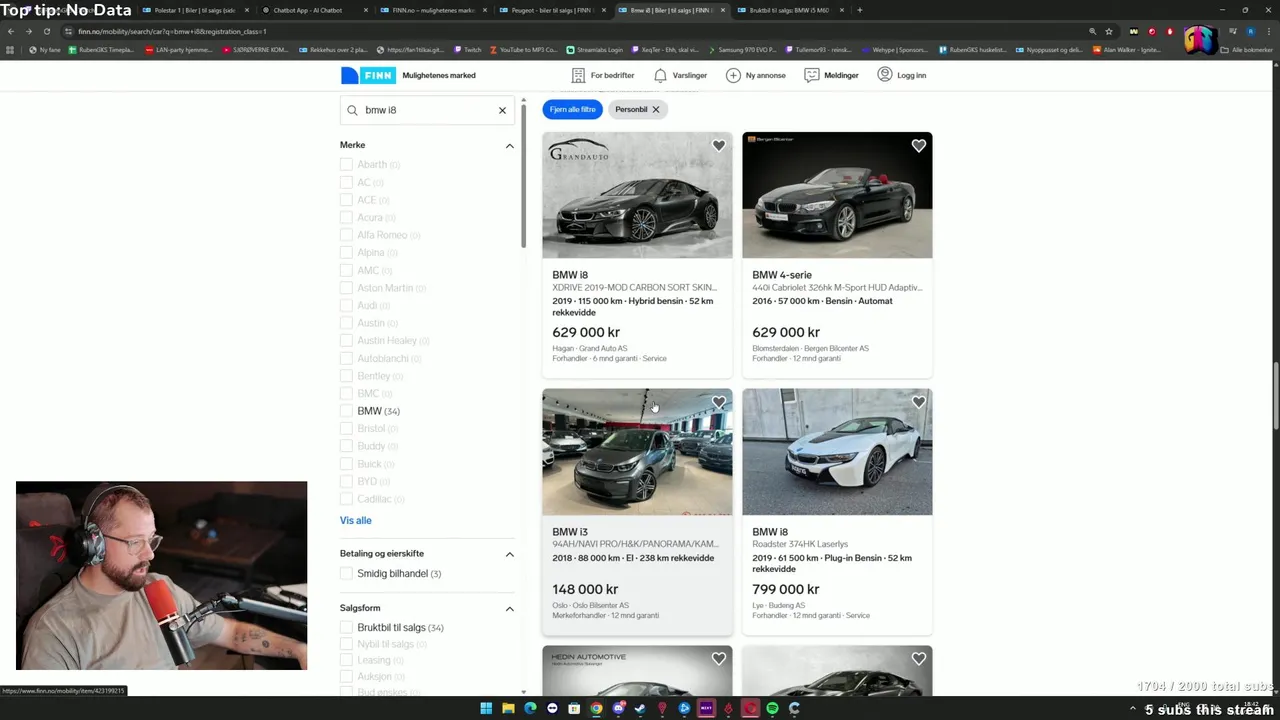Open the BMW i3 listing title
The image size is (1280, 720).
pos(570,532)
